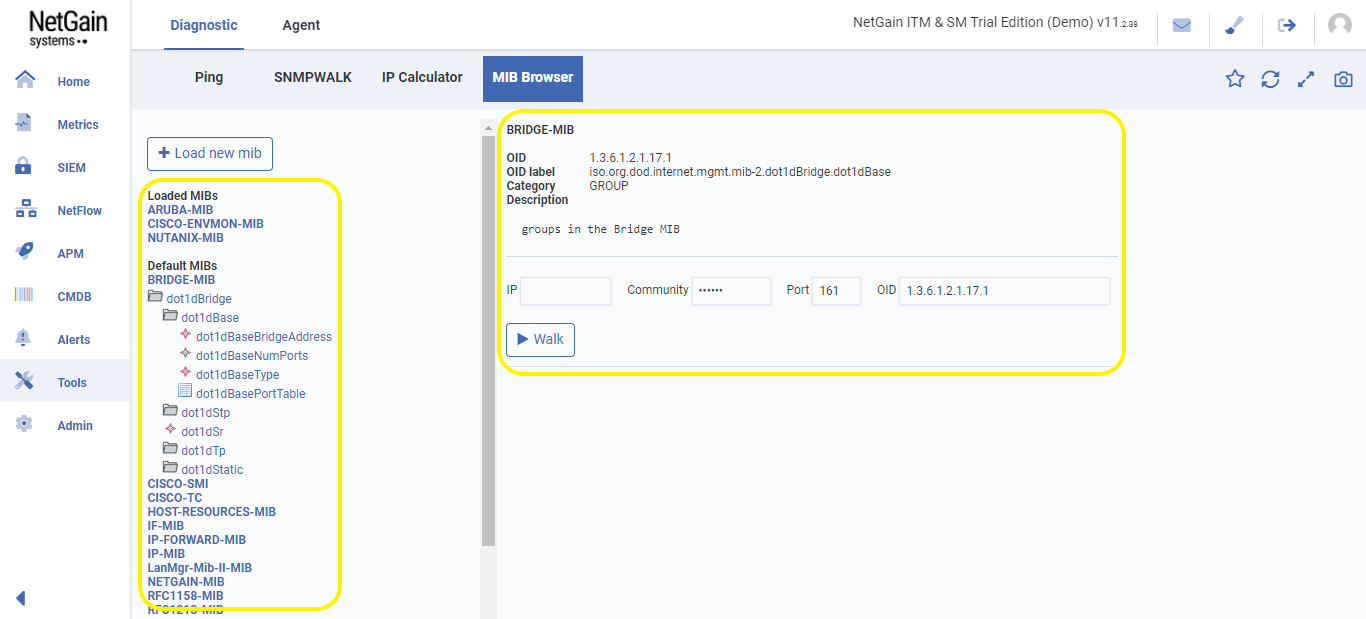The height and width of the screenshot is (619, 1366).
Task: Switch to the Agent tab
Action: click(301, 25)
